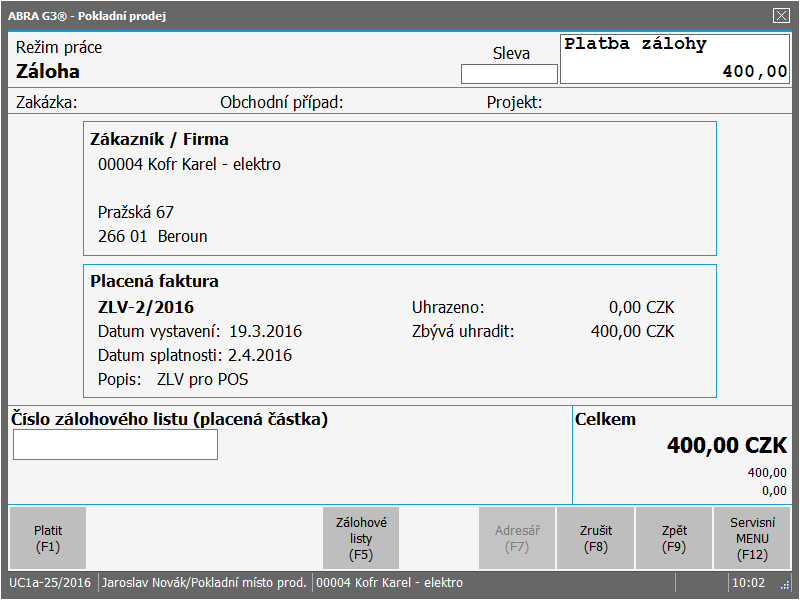Open Zálohové listy (F5)

tap(361, 538)
